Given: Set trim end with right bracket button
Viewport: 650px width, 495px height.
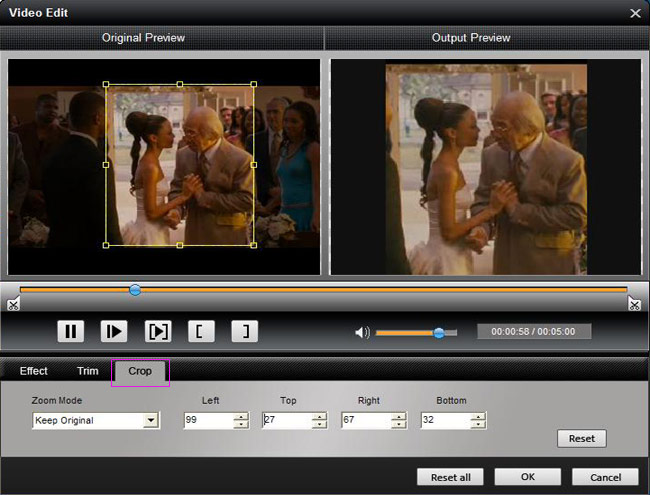Looking at the screenshot, I should click(243, 332).
